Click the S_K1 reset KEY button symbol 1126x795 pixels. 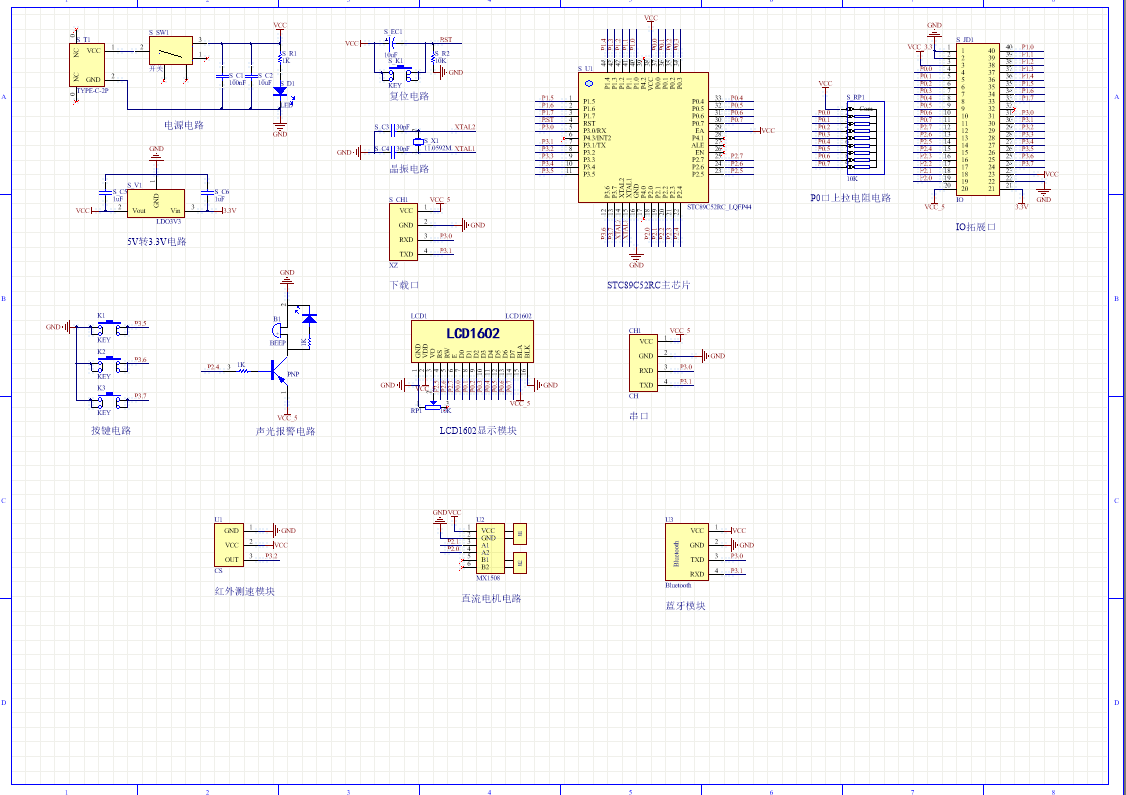pyautogui.click(x=396, y=73)
